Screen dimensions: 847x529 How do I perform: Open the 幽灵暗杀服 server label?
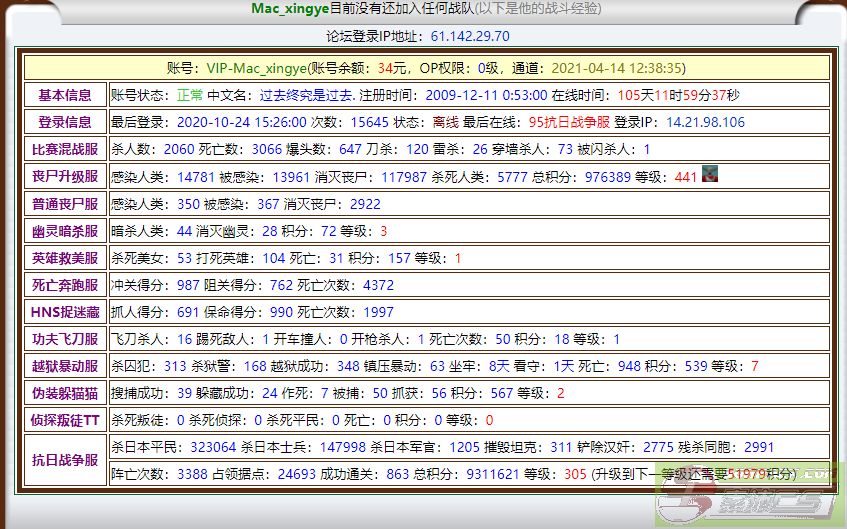(x=65, y=230)
